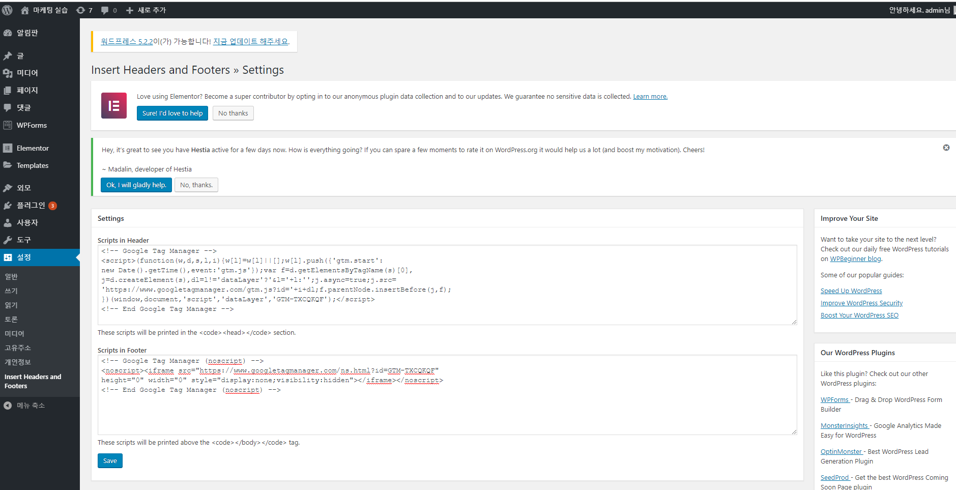This screenshot has width=956, height=490.
Task: Open the 개인정보 settings submenu
Action: (17, 362)
